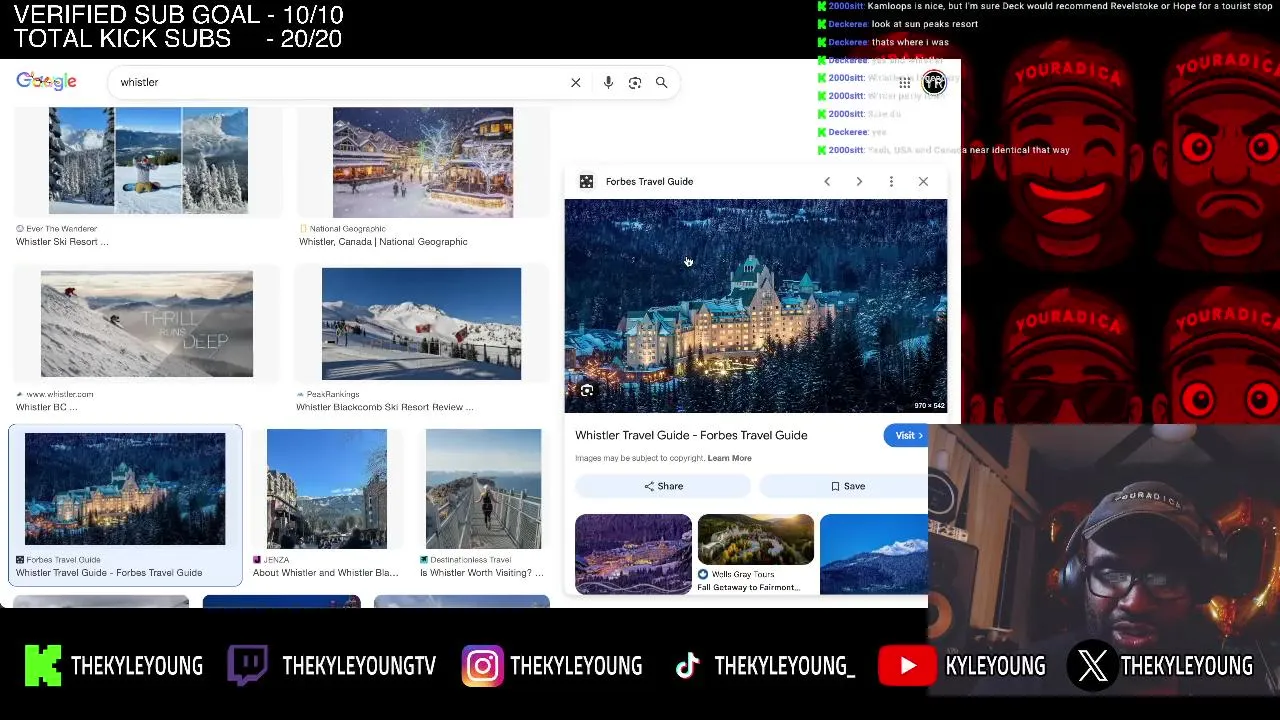Image resolution: width=1280 pixels, height=720 pixels.
Task: Click the Share button
Action: pos(663,486)
